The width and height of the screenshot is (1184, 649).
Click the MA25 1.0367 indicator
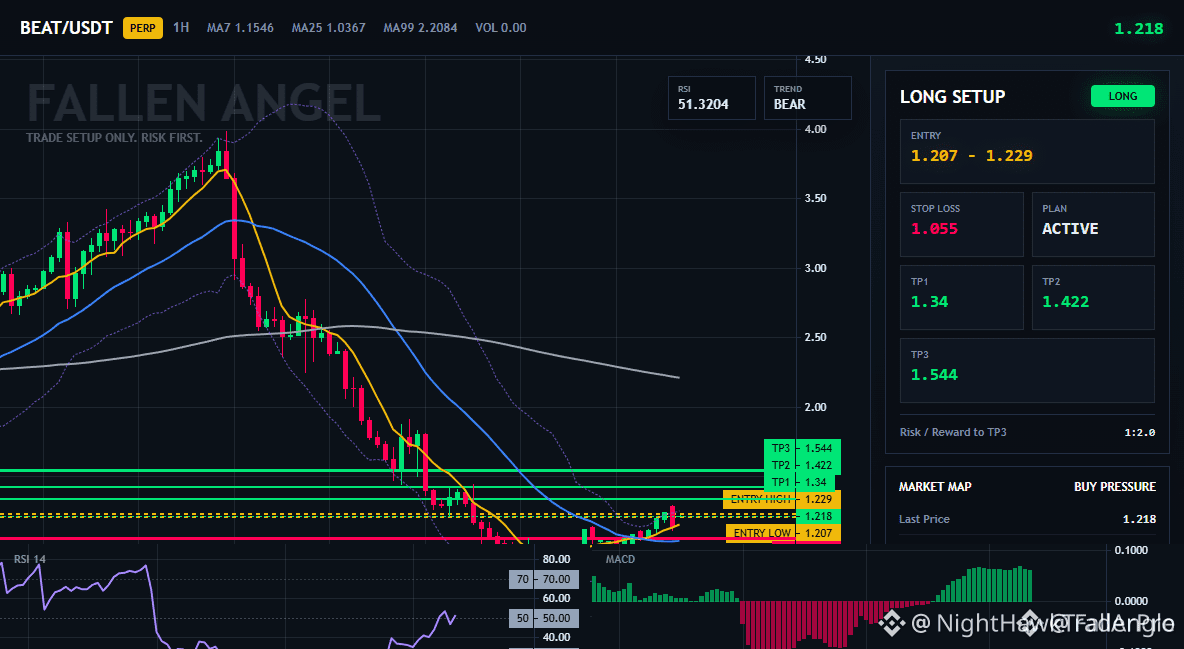(x=328, y=28)
